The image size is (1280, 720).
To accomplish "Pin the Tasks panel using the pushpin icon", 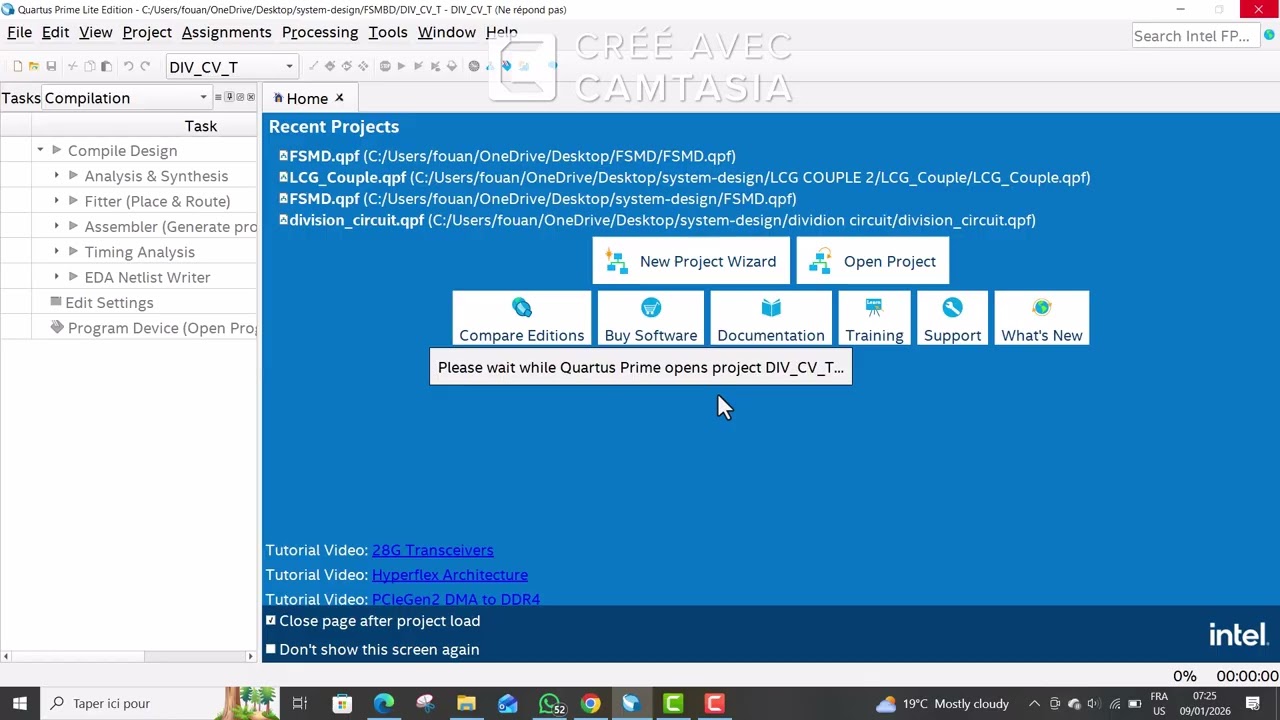I will click(x=229, y=97).
